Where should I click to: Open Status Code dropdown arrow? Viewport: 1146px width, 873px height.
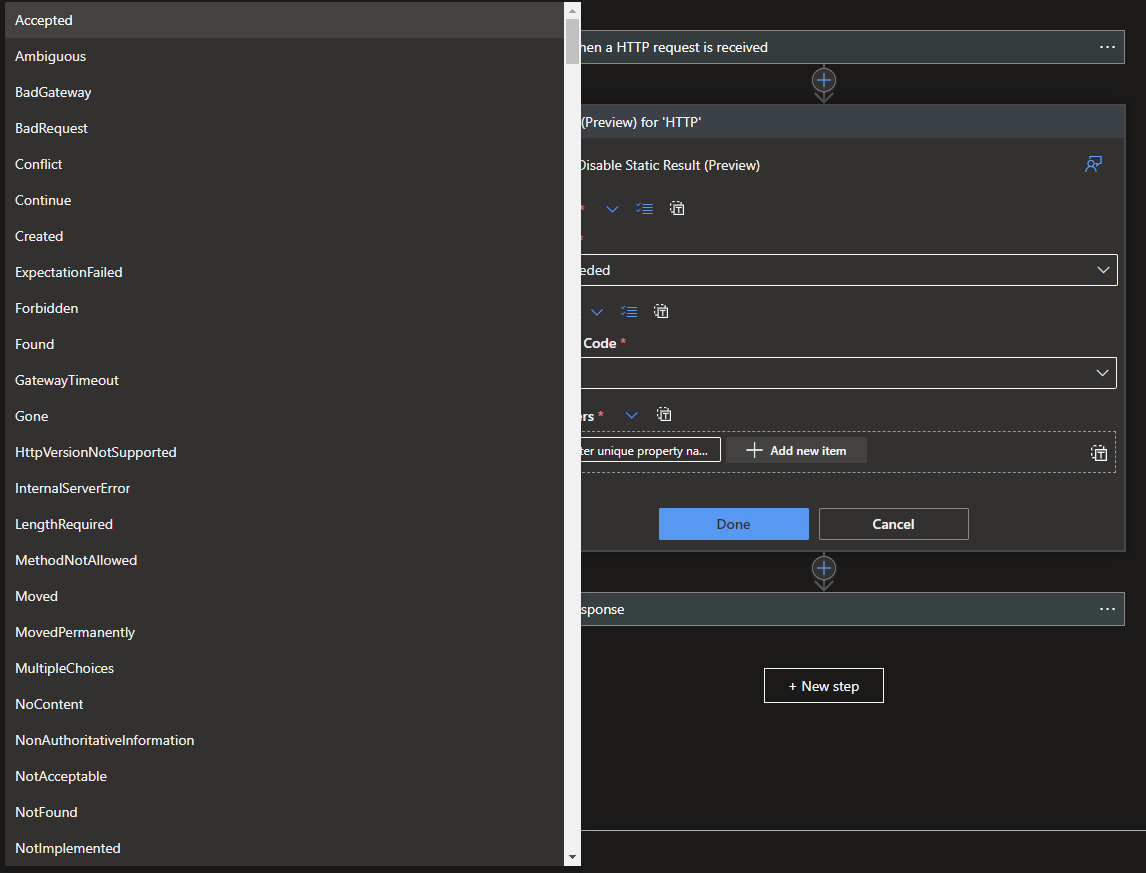pos(1102,373)
